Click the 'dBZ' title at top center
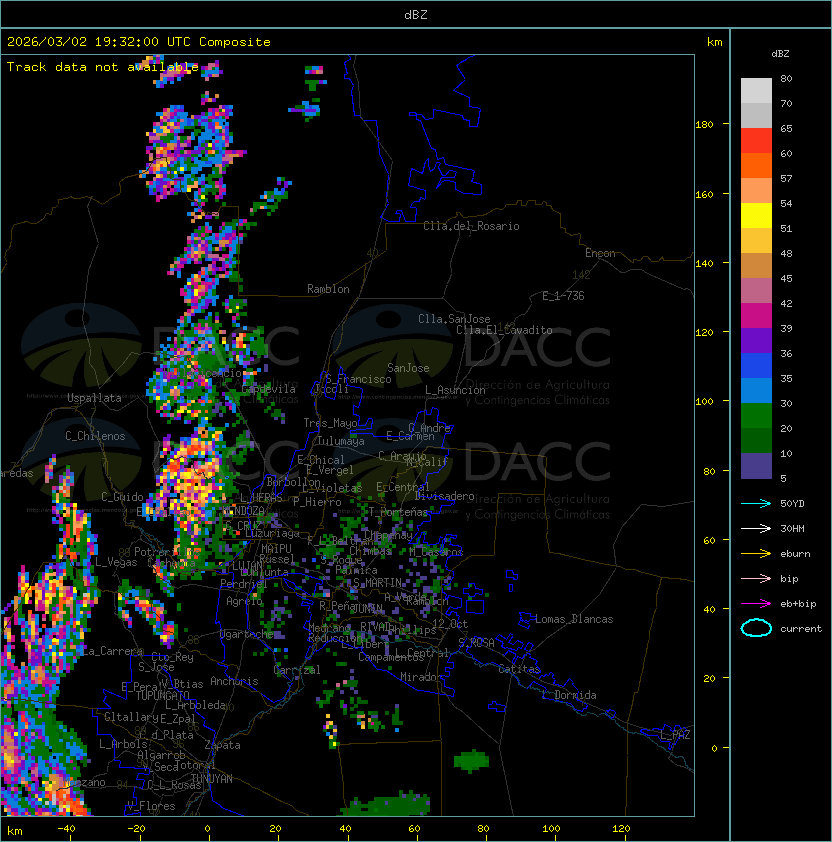The width and height of the screenshot is (832, 842). click(416, 14)
